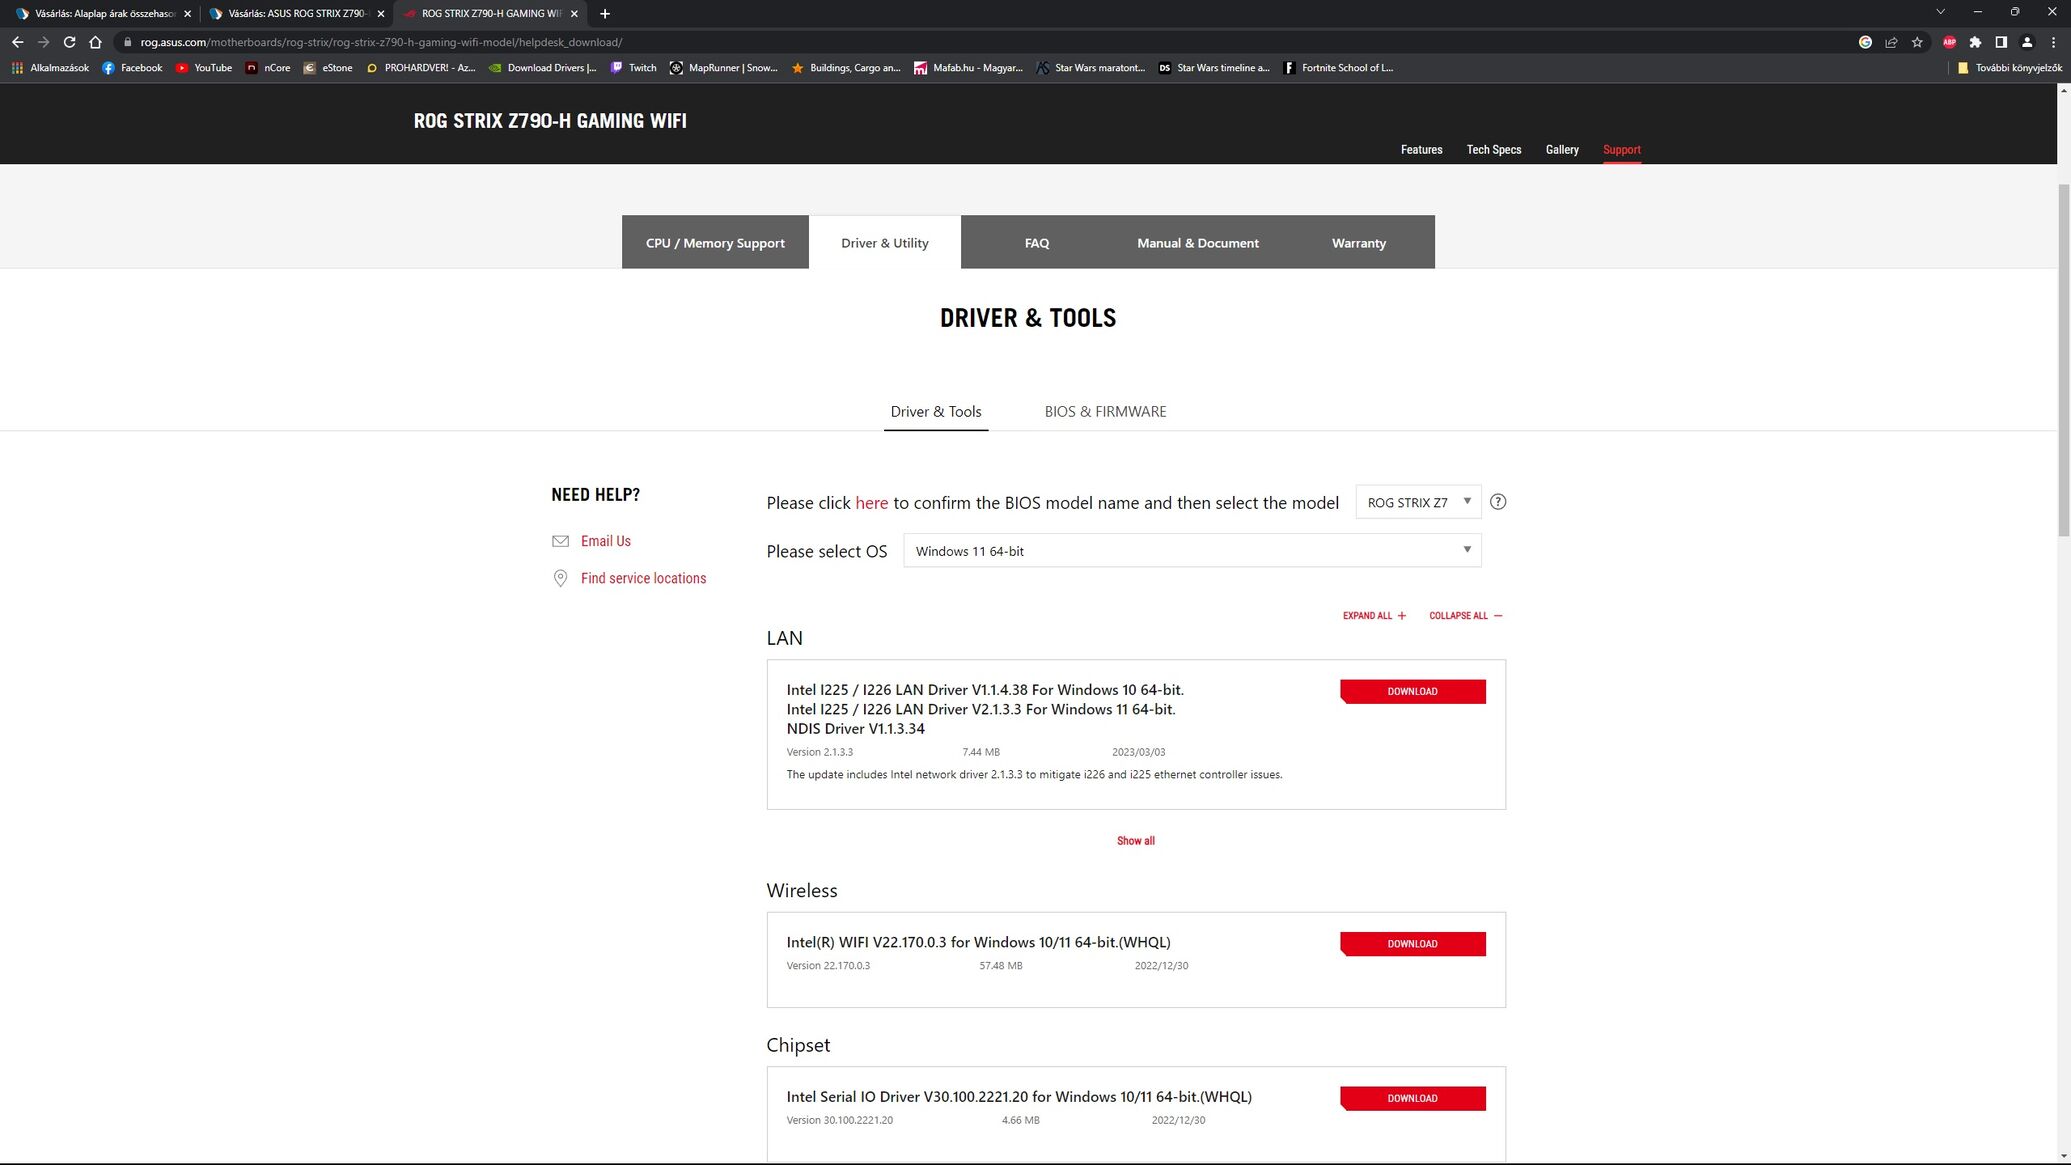Open the PROHARDVER bookmark
The height and width of the screenshot is (1165, 2071).
(x=420, y=68)
